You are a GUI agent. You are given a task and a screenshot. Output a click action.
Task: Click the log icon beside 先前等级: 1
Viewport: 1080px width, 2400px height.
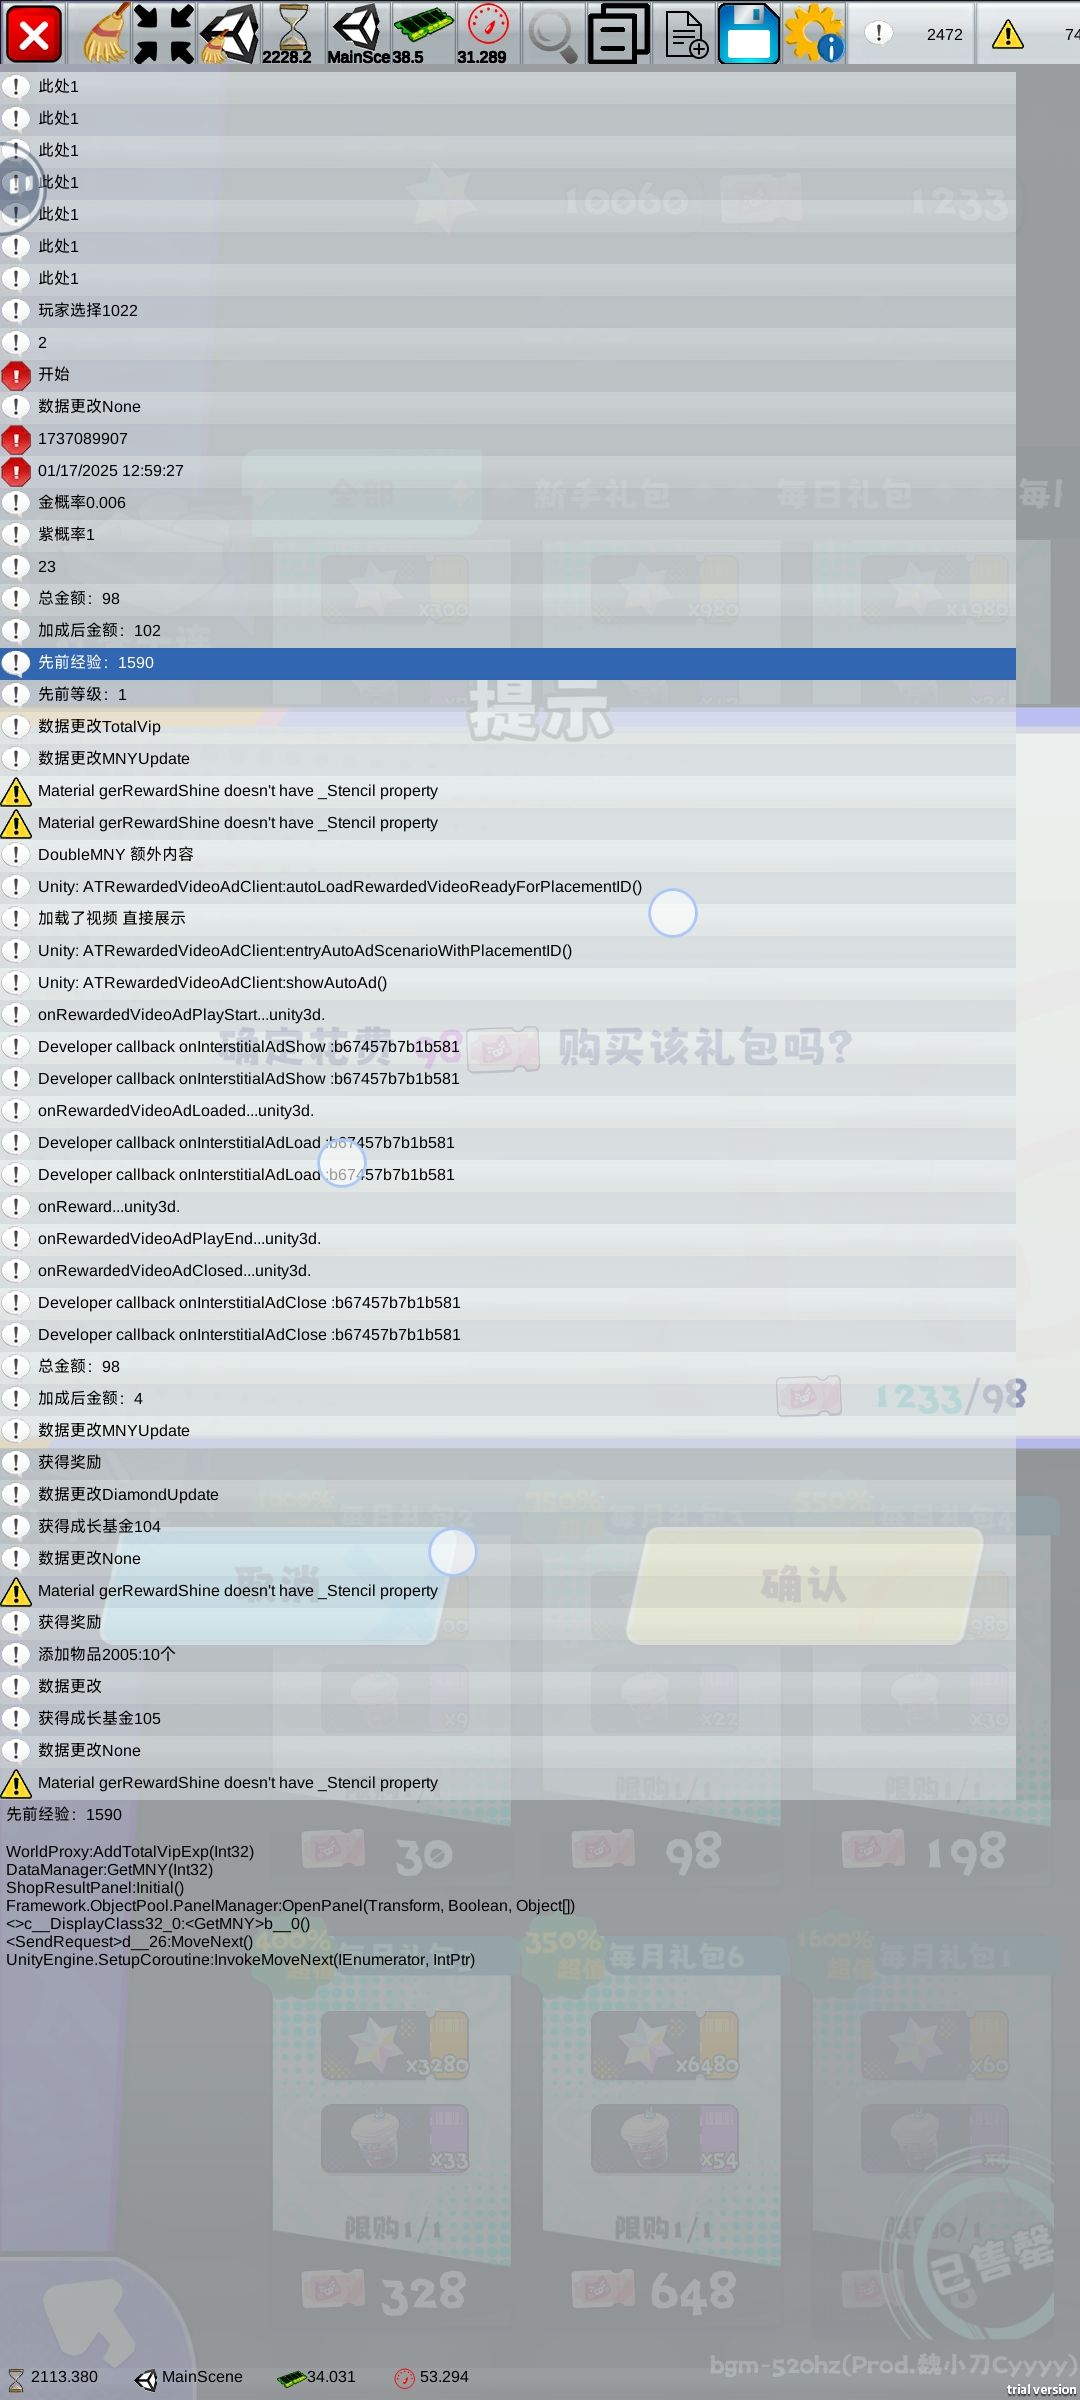point(16,695)
